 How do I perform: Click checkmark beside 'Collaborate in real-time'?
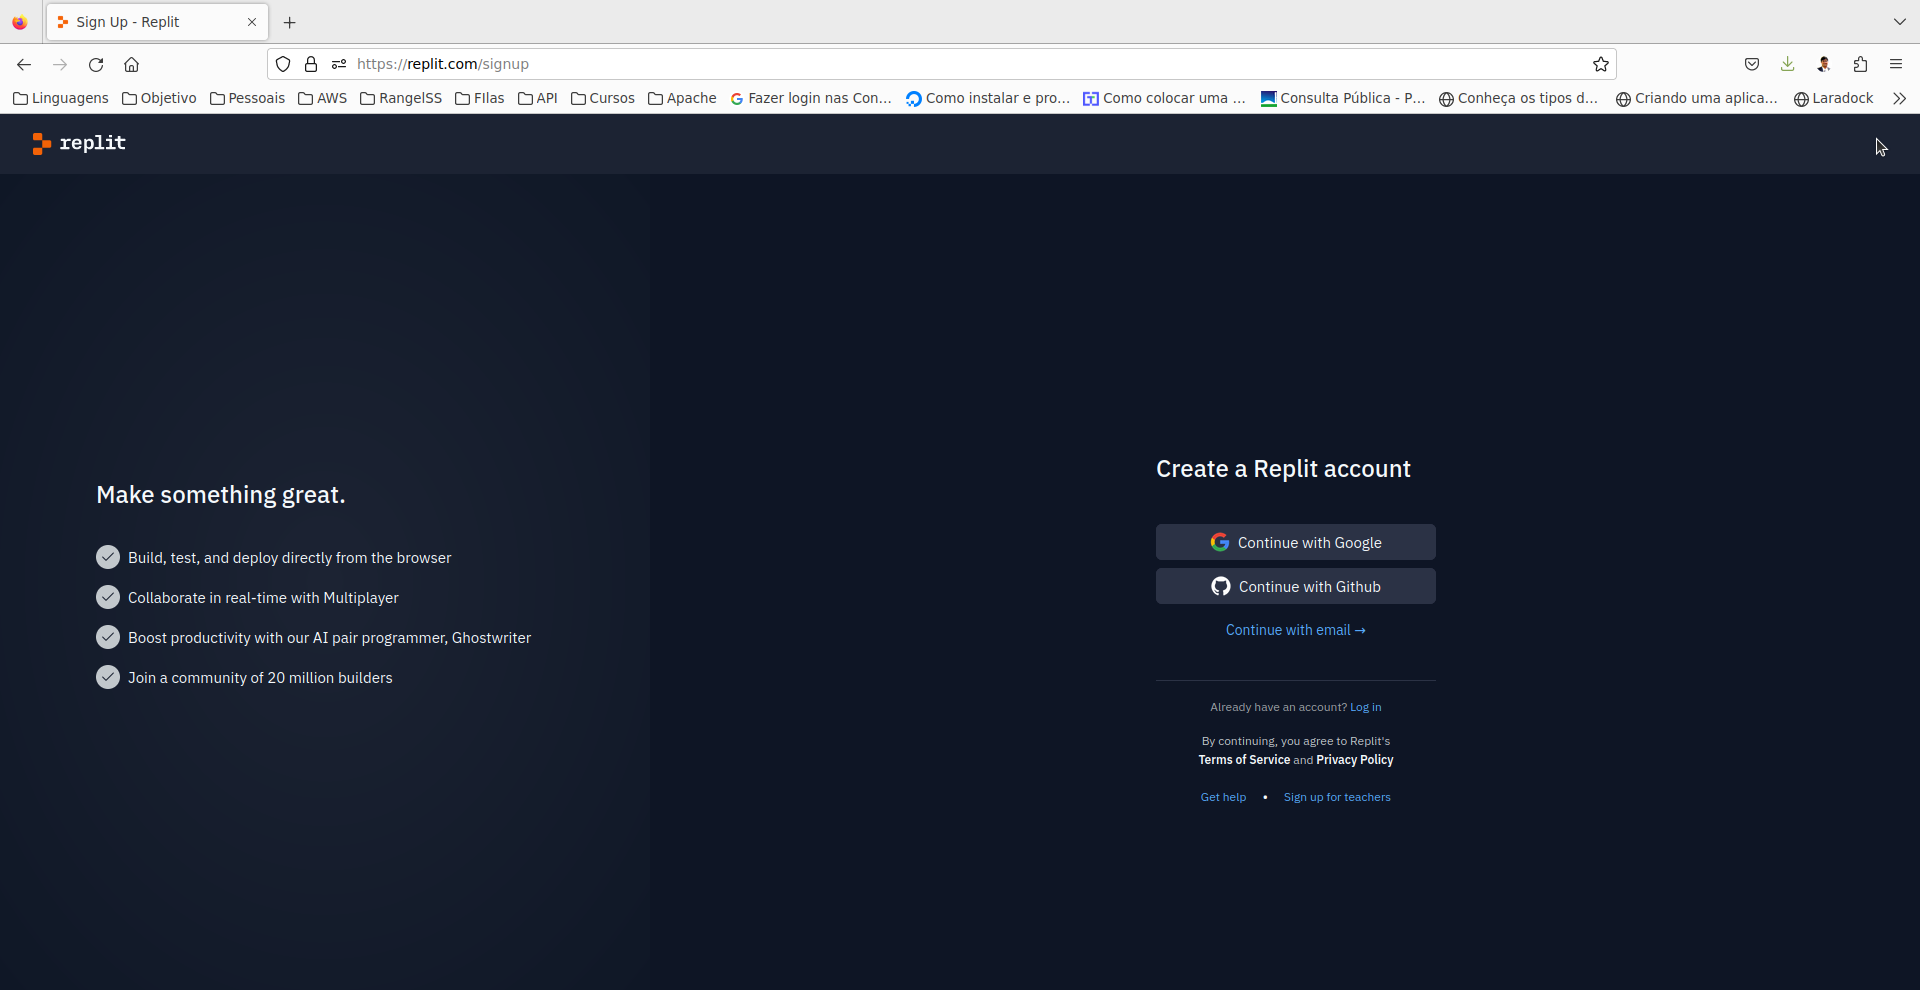(x=108, y=597)
